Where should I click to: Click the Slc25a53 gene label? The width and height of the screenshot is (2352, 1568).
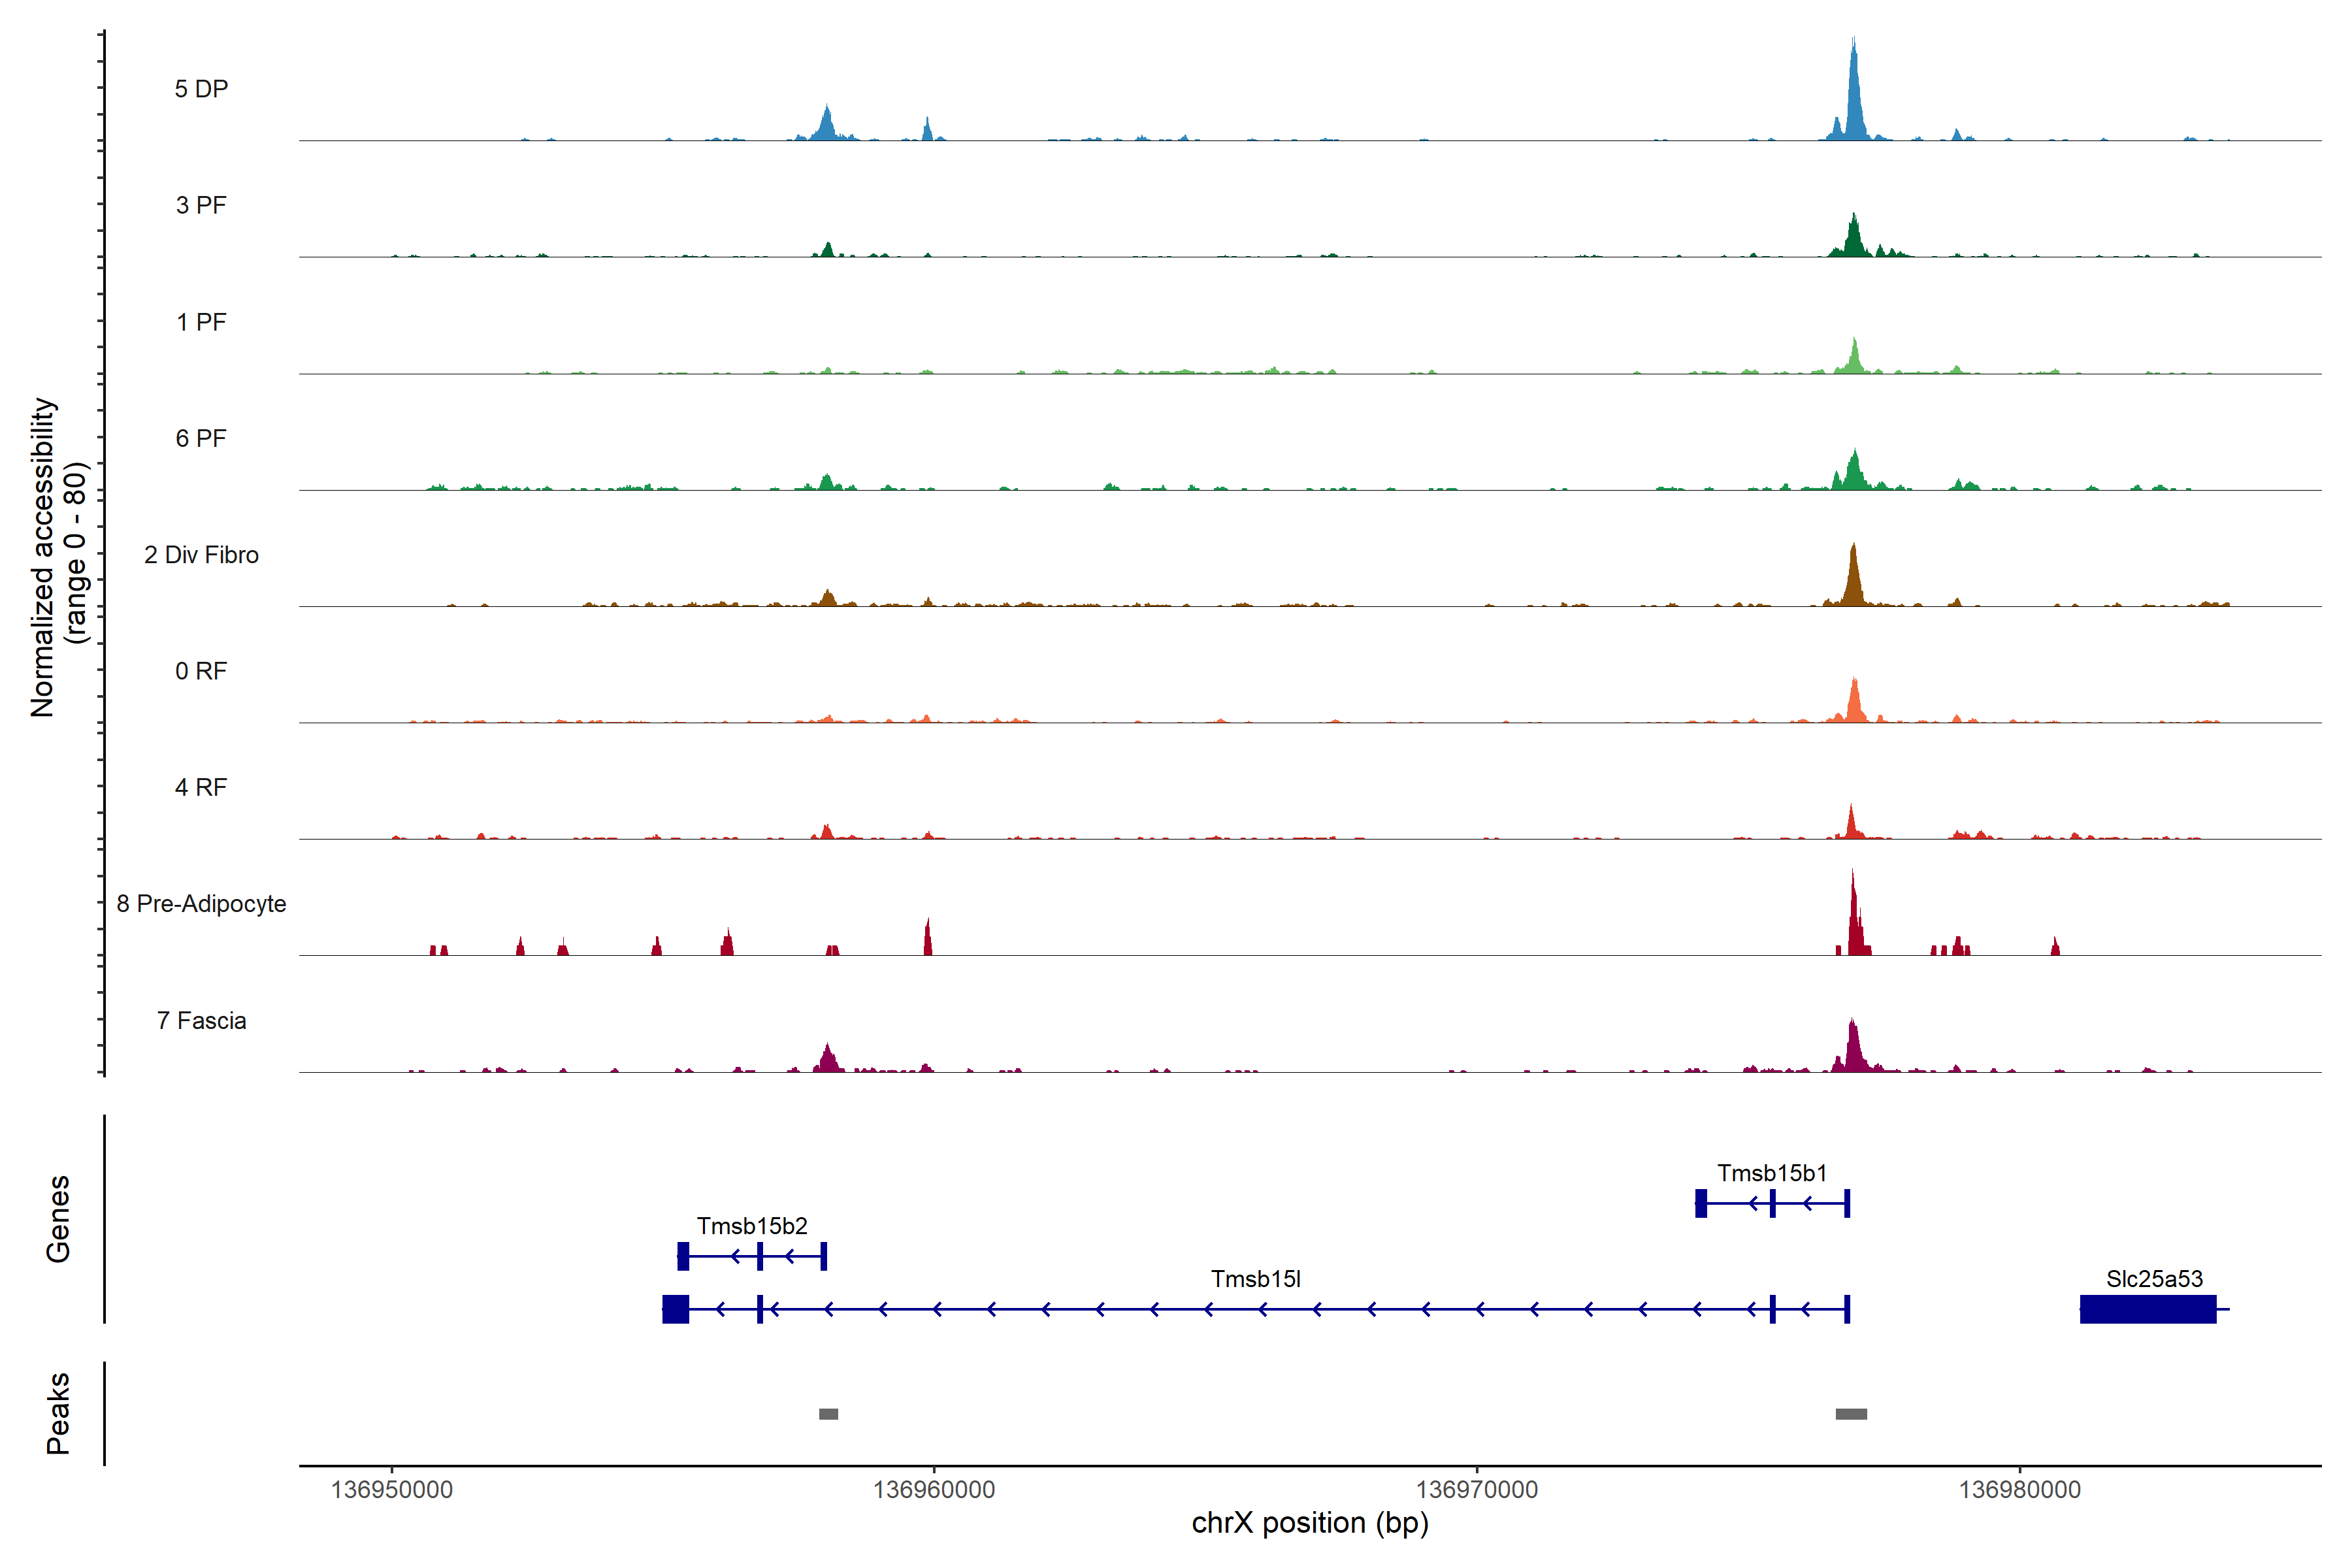pos(2154,1279)
